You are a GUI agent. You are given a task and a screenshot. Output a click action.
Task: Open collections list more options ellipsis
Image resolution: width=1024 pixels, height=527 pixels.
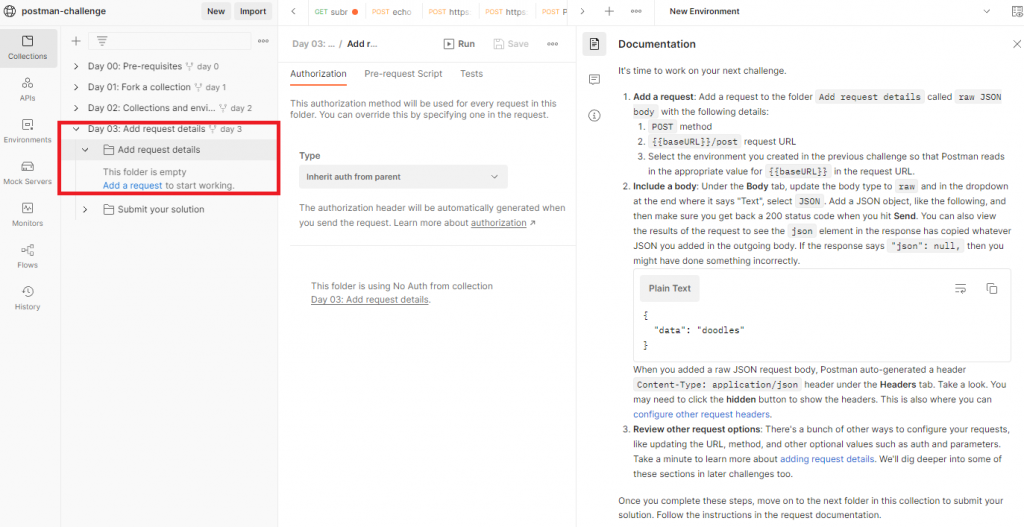click(x=263, y=41)
